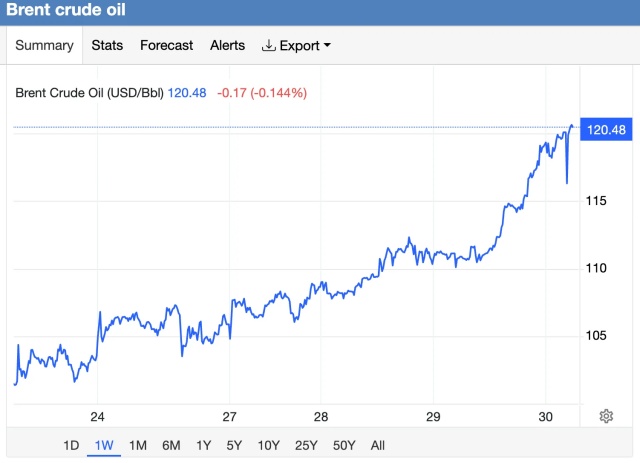Choose the 1Y time range

(203, 445)
